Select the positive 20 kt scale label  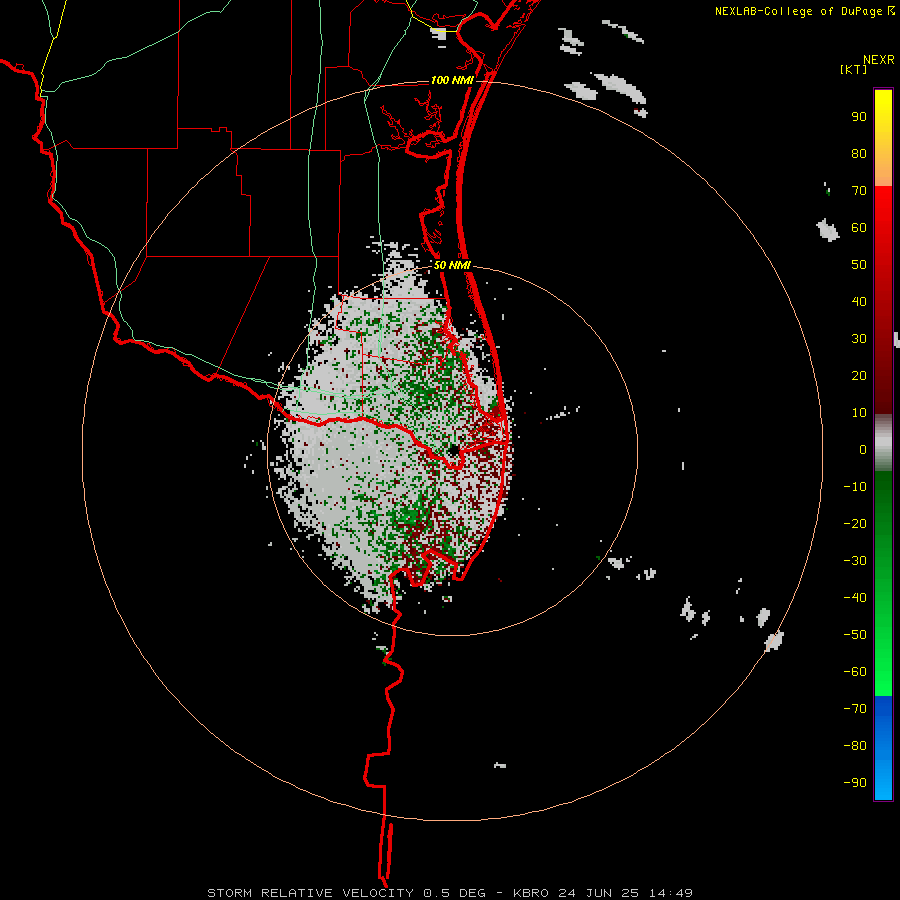[x=859, y=376]
